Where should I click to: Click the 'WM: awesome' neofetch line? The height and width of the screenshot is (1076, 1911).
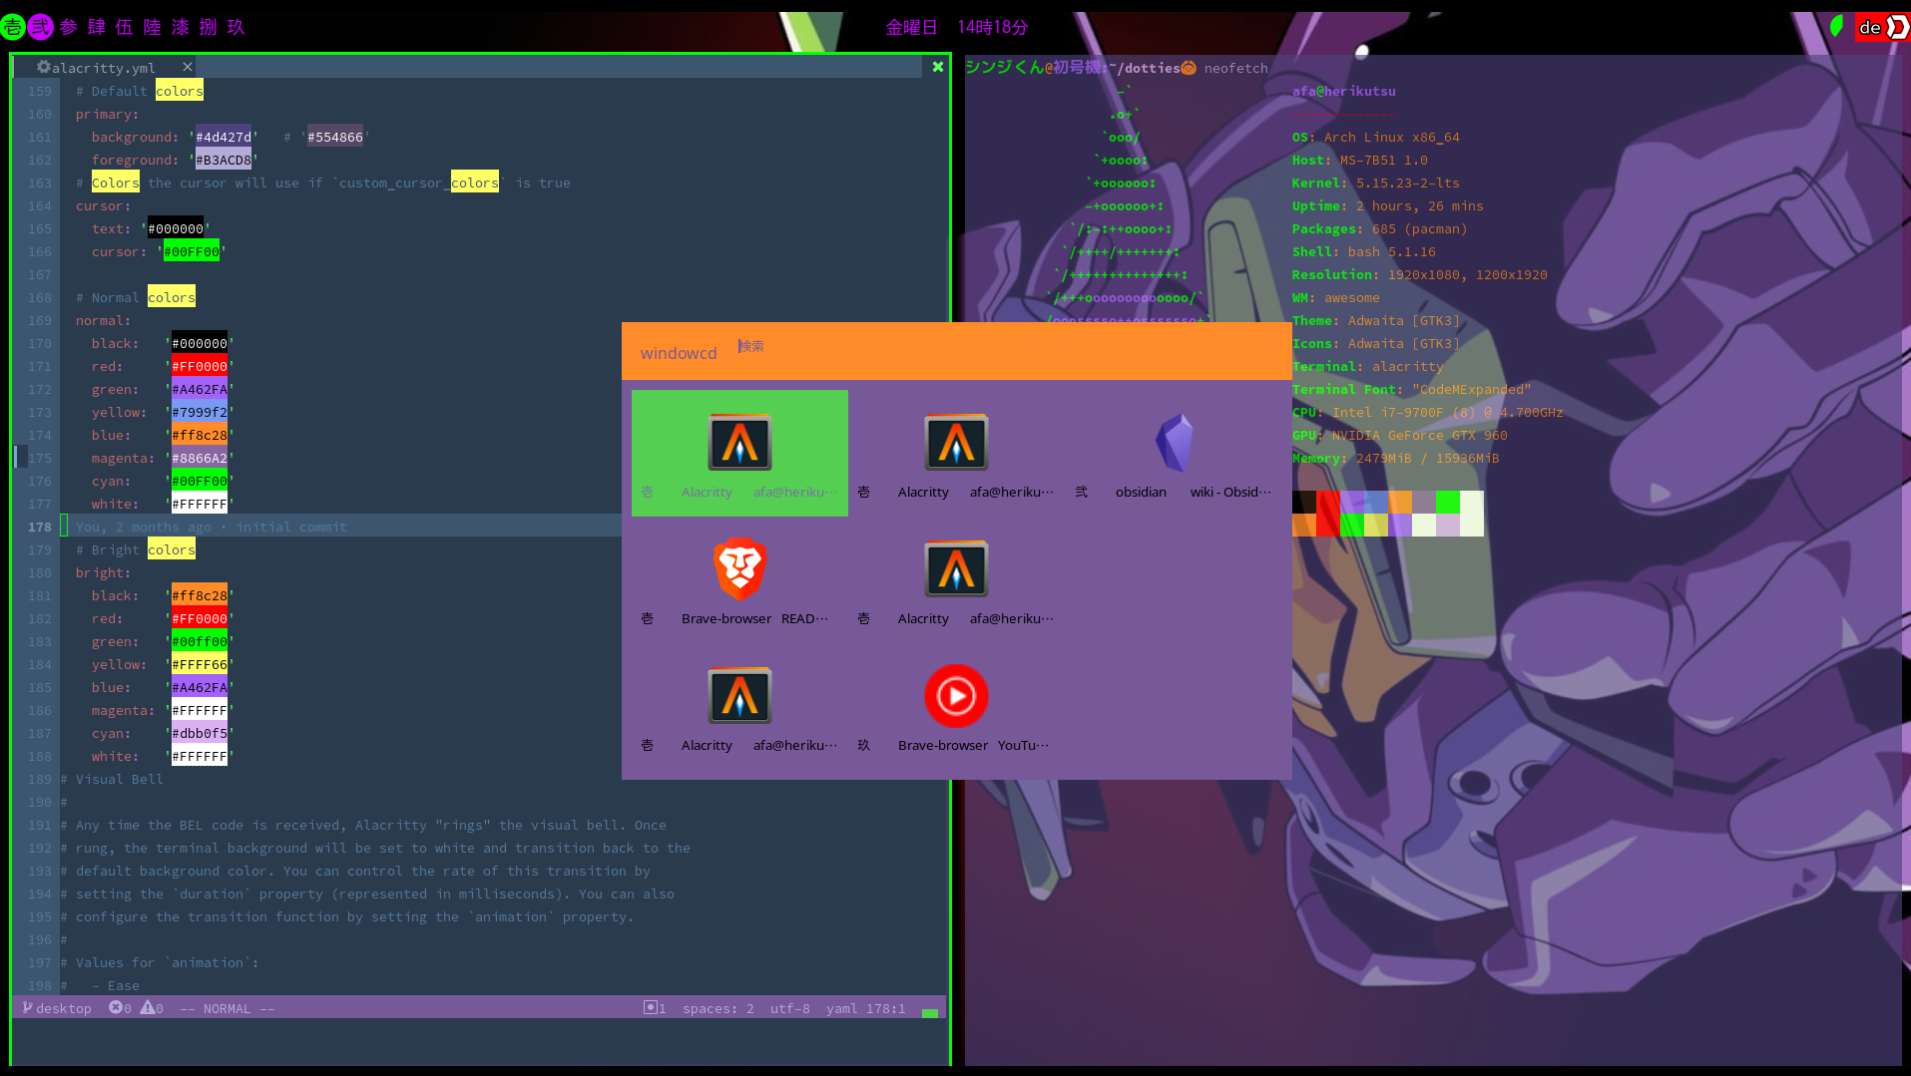click(x=1335, y=298)
